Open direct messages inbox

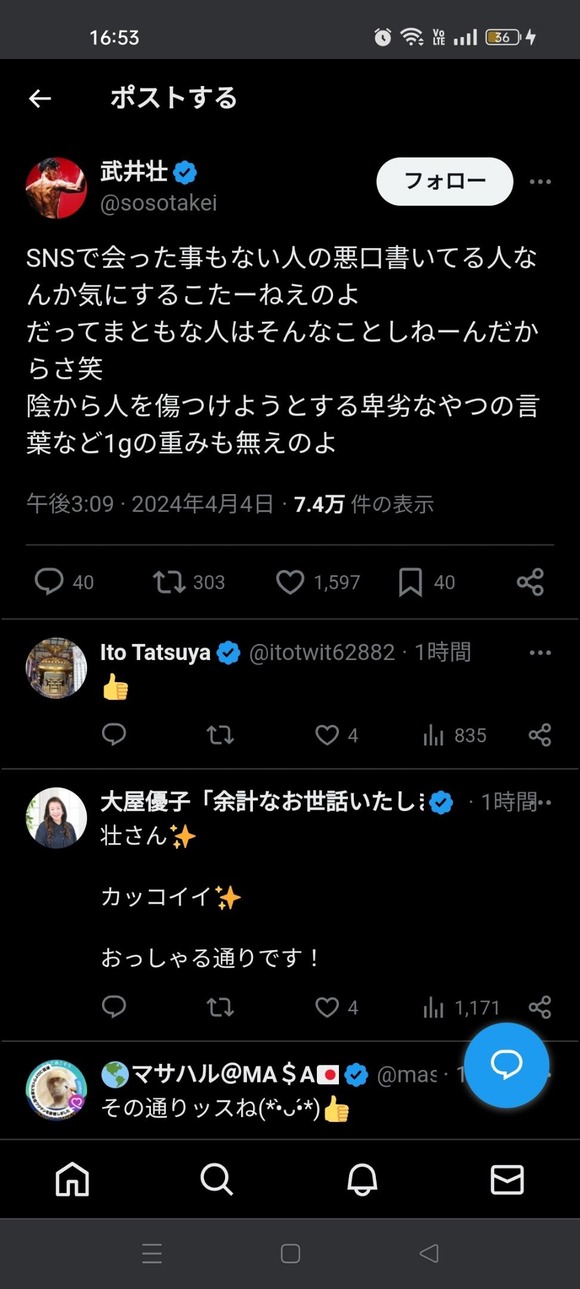[x=507, y=1179]
